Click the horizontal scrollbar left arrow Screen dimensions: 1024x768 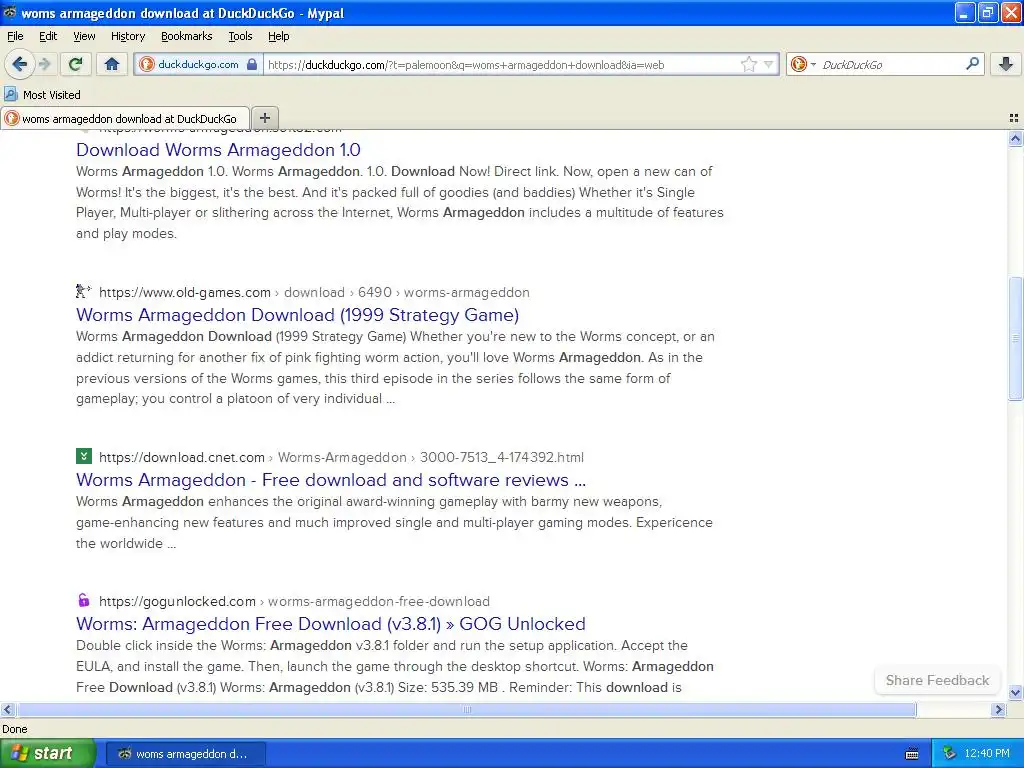point(7,709)
